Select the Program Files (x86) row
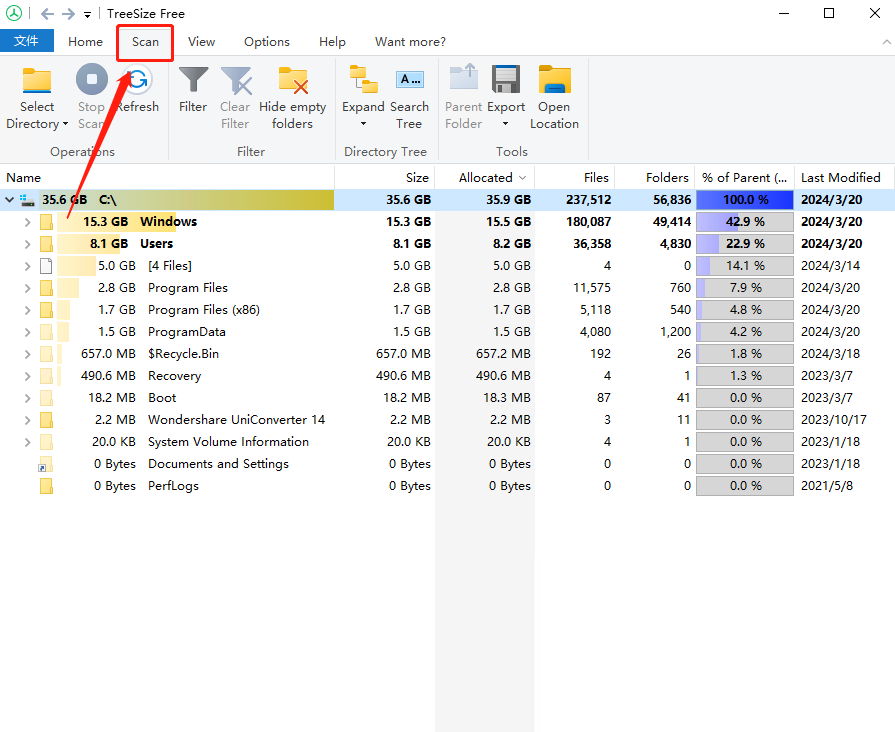The height and width of the screenshot is (732, 895). [x=203, y=310]
